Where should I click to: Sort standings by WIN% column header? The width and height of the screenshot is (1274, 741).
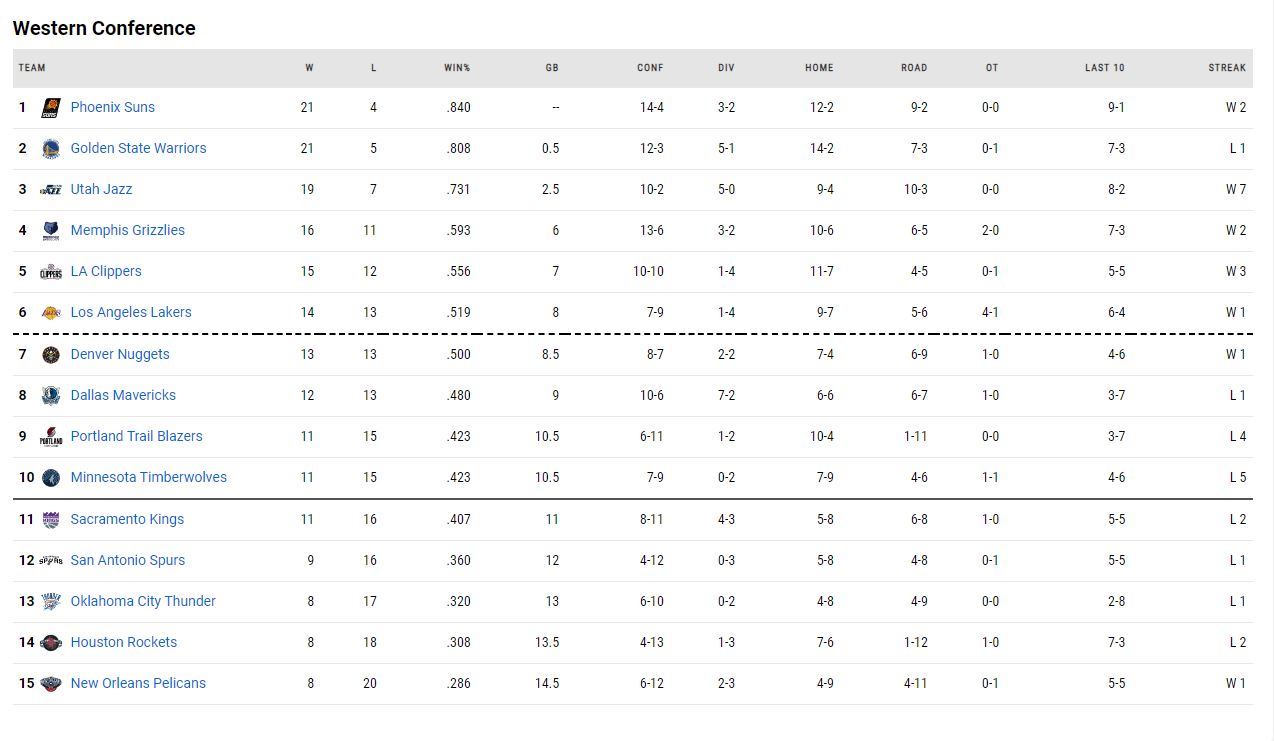[457, 68]
